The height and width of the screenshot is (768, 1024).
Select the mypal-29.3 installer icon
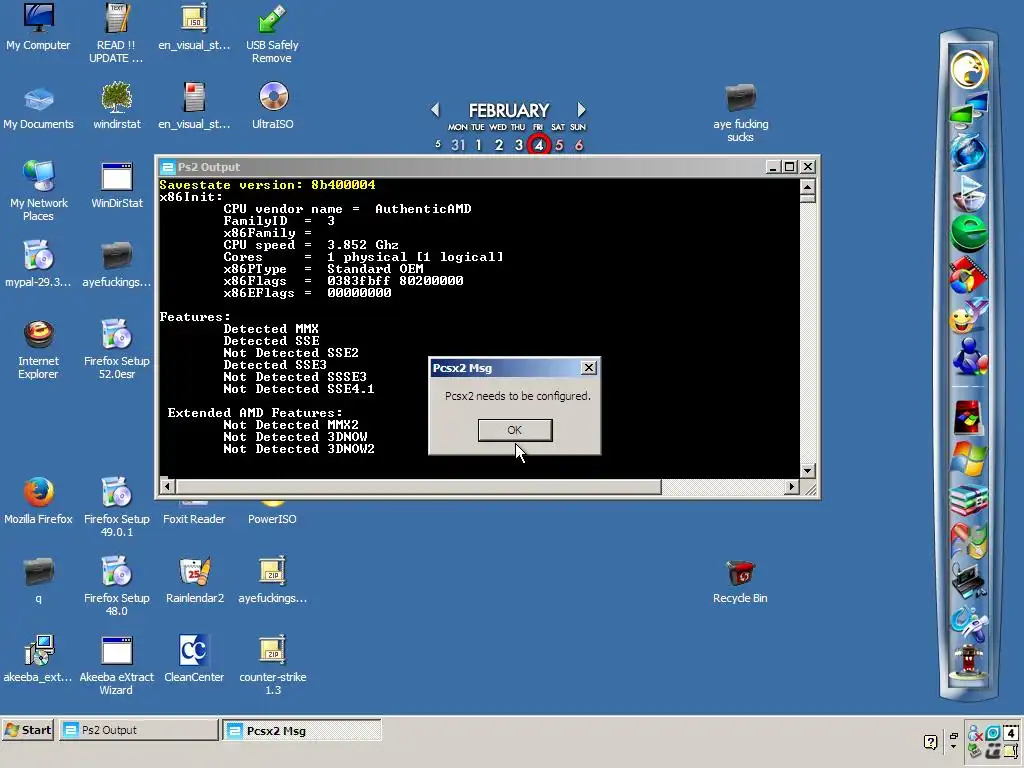pyautogui.click(x=39, y=264)
